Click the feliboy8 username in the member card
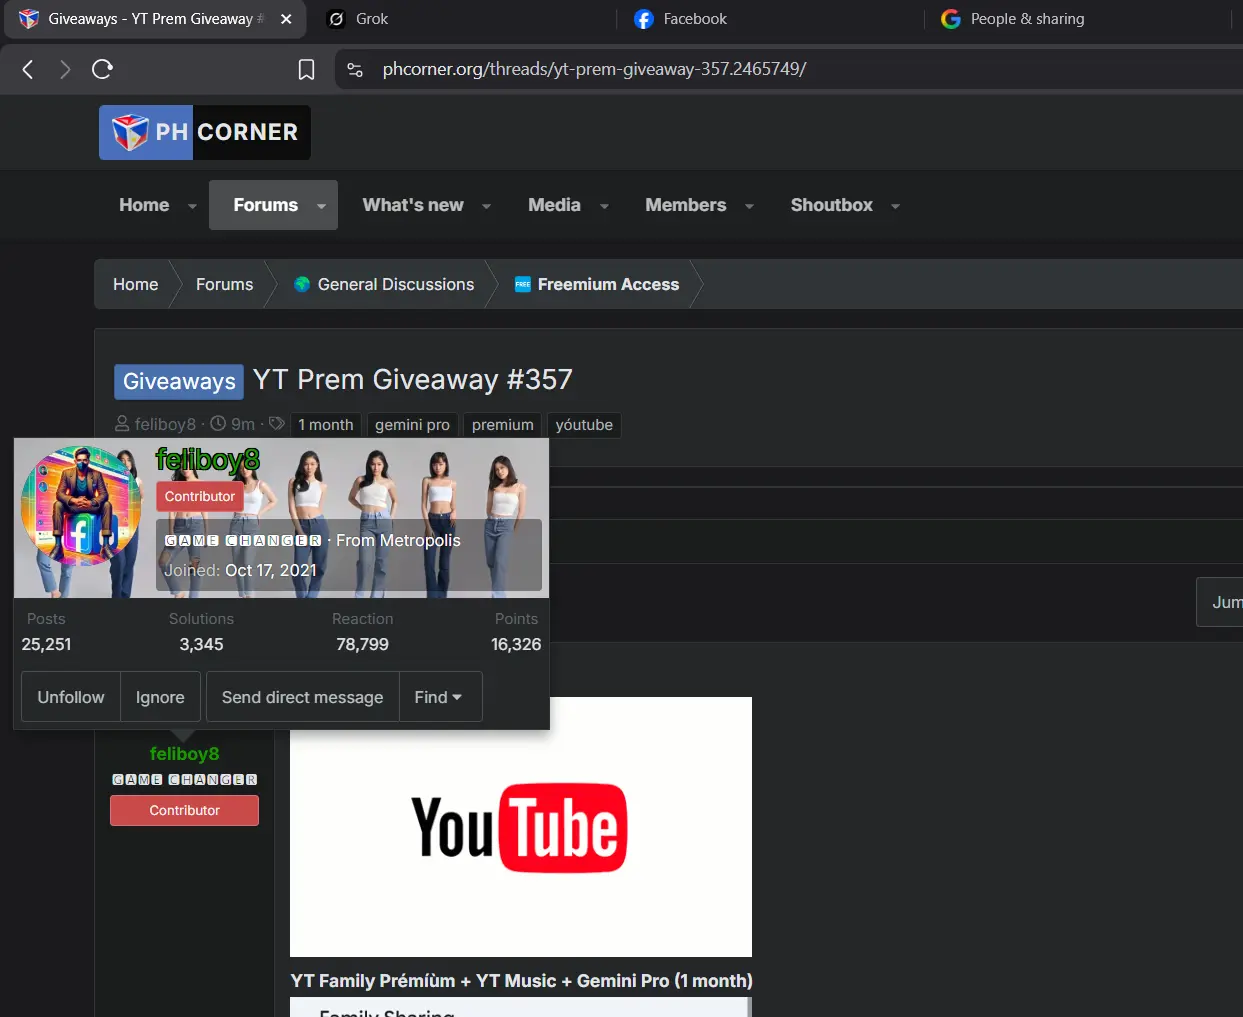Screen dimensions: 1243x1017 coord(208,460)
